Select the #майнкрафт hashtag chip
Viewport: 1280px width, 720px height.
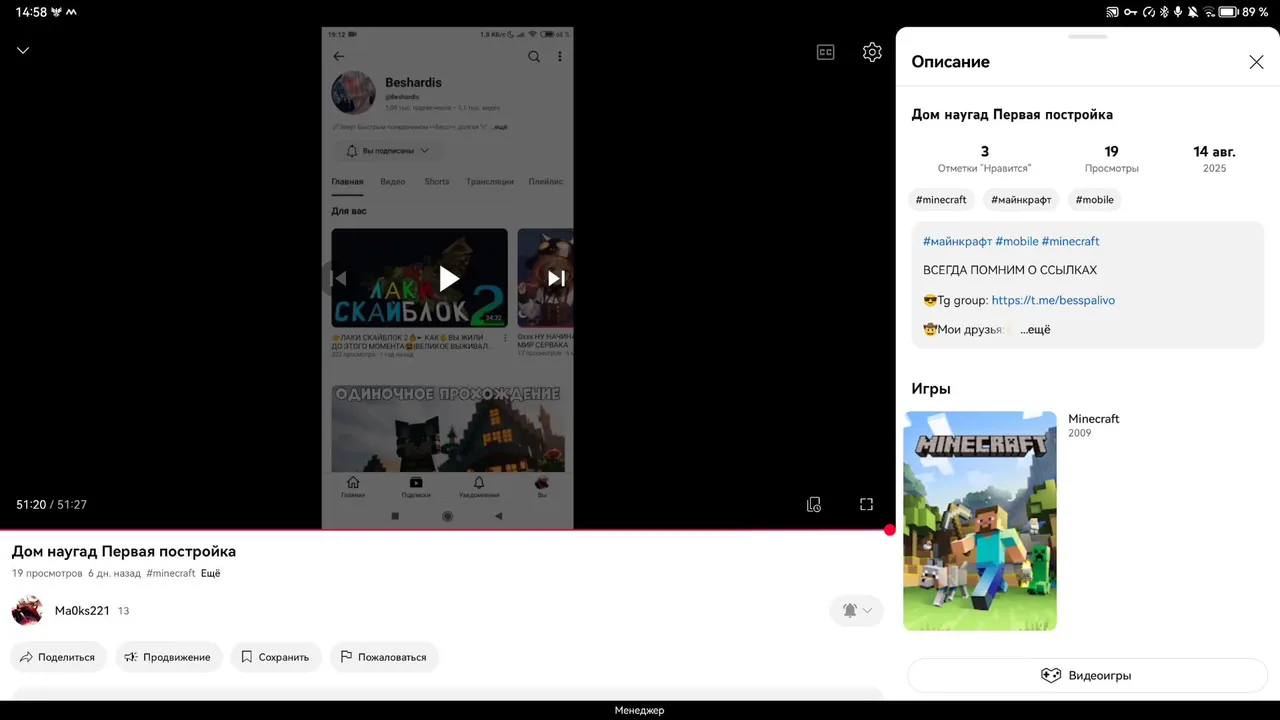[1021, 200]
